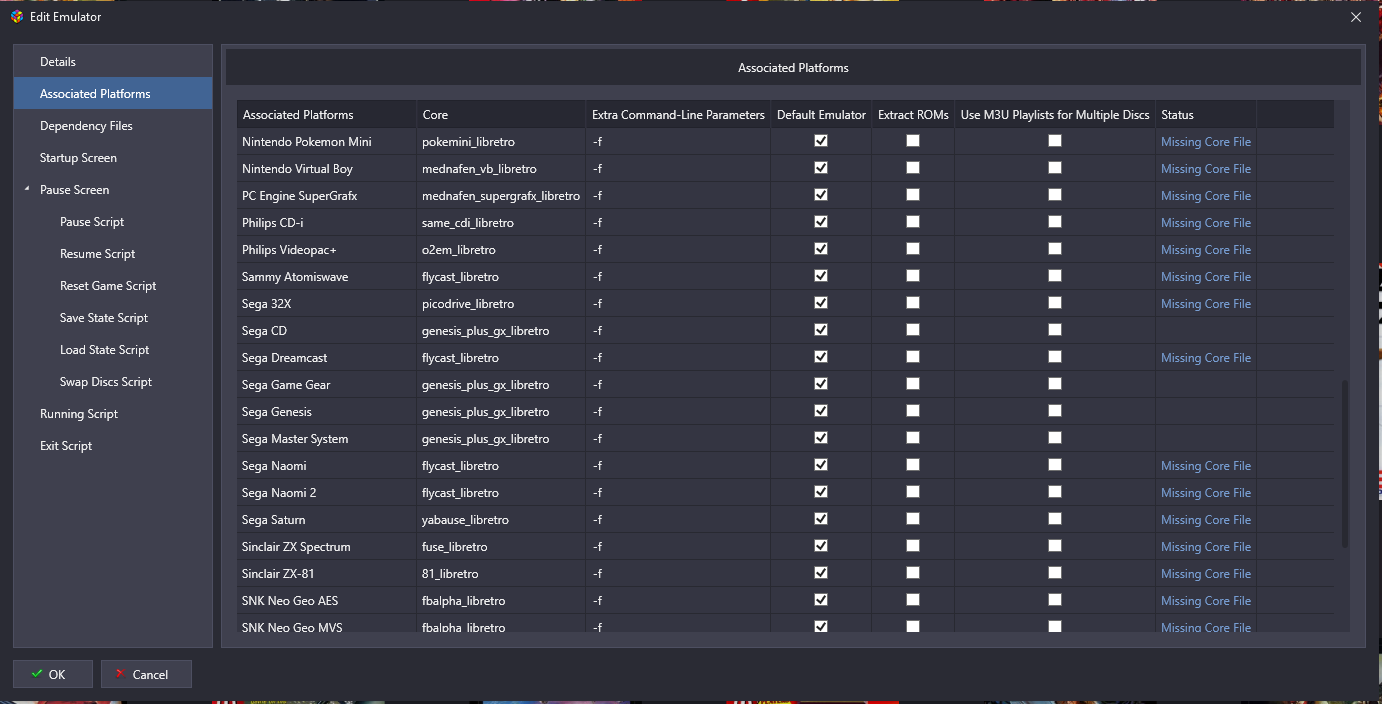Select Associated Platforms in the sidebar
Viewport: 1382px width, 704px height.
113,94
